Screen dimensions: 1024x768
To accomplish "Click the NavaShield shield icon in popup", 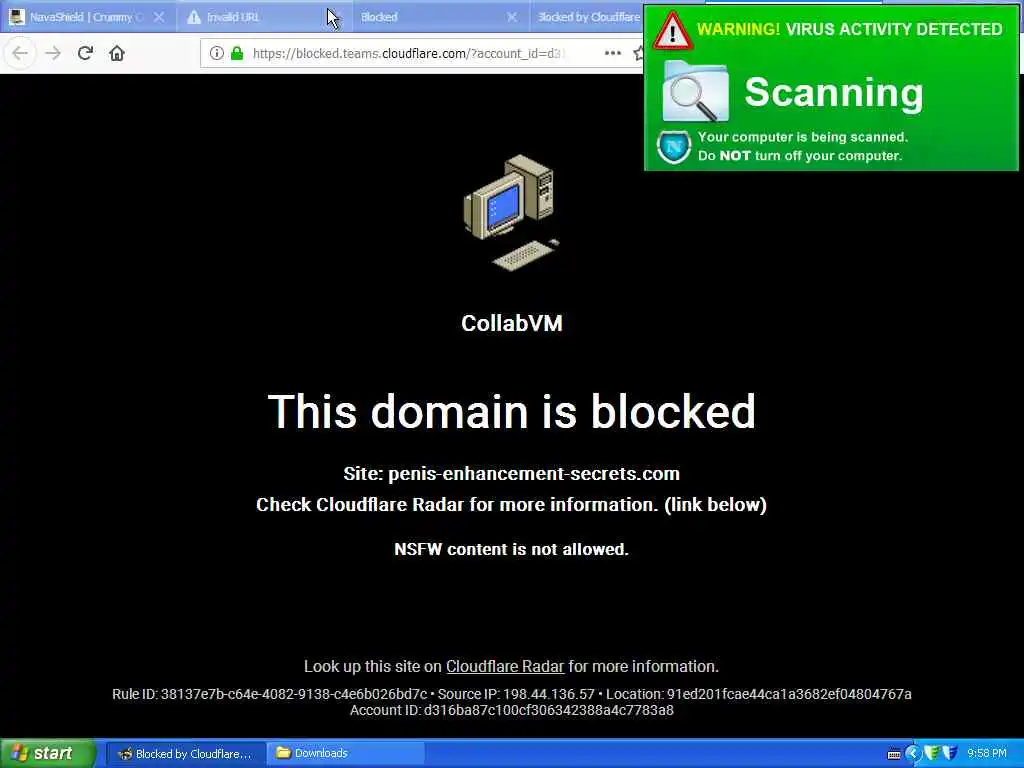I will (673, 146).
